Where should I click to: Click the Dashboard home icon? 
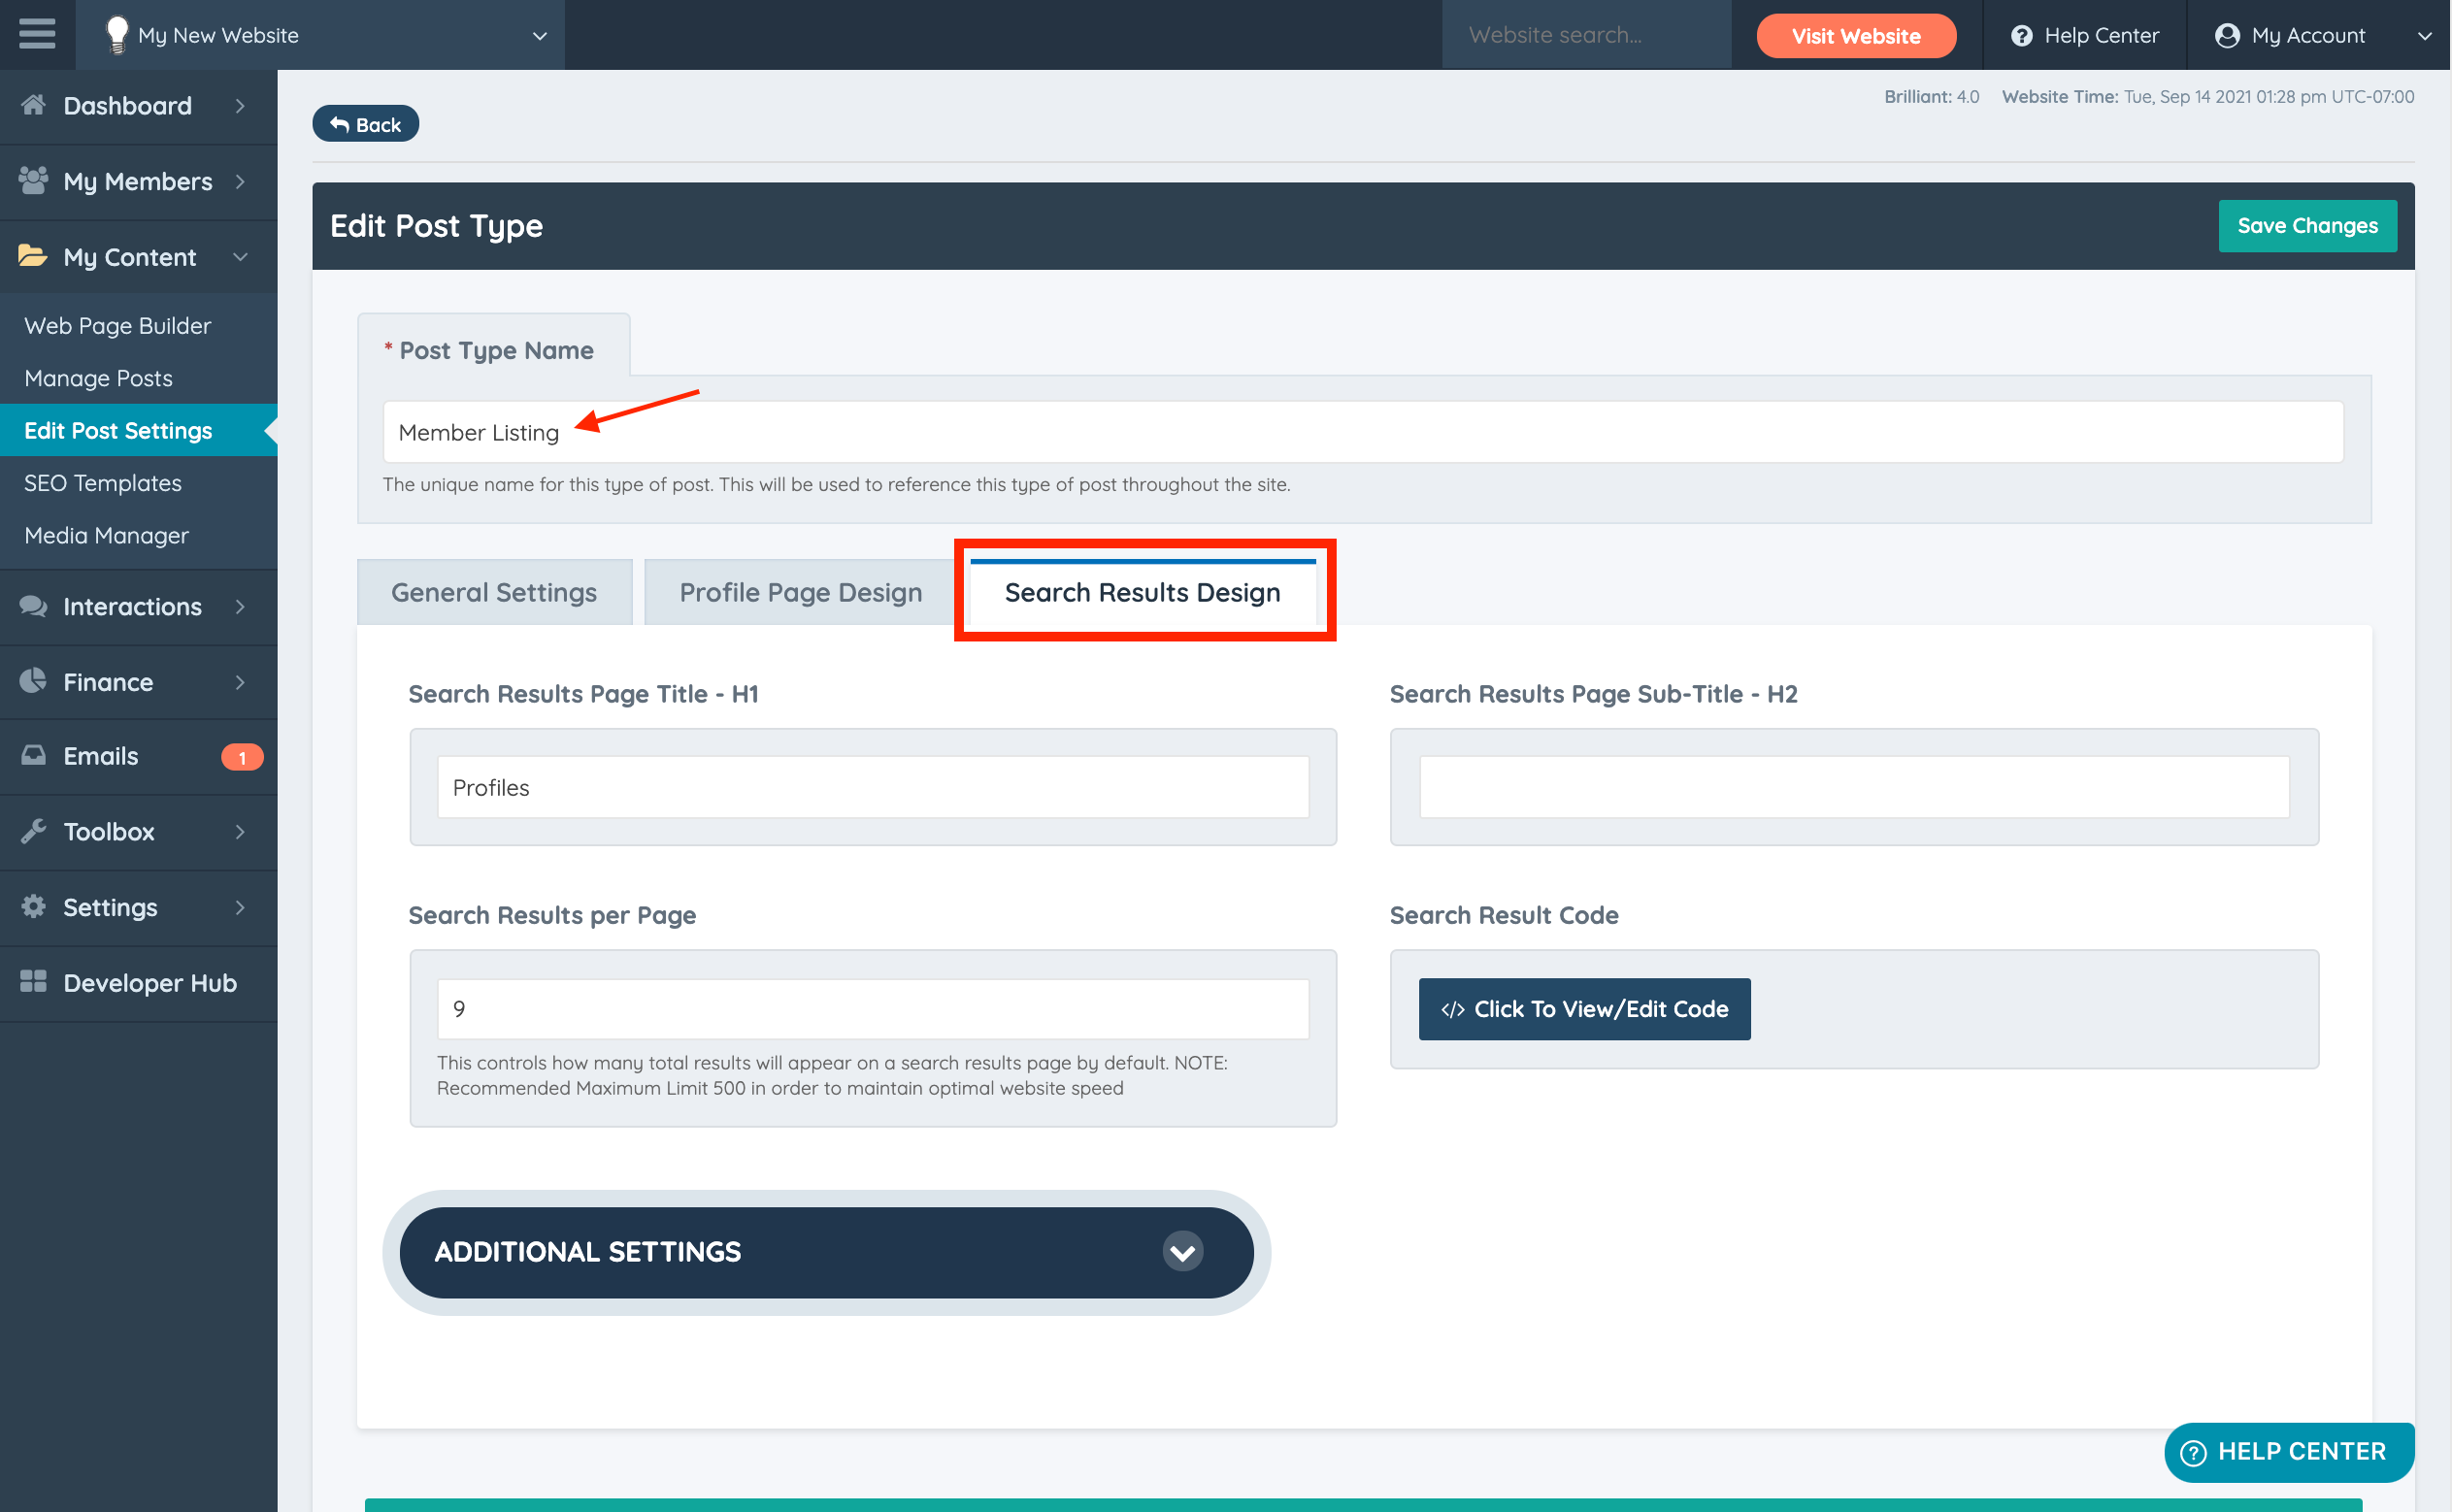pos(33,105)
